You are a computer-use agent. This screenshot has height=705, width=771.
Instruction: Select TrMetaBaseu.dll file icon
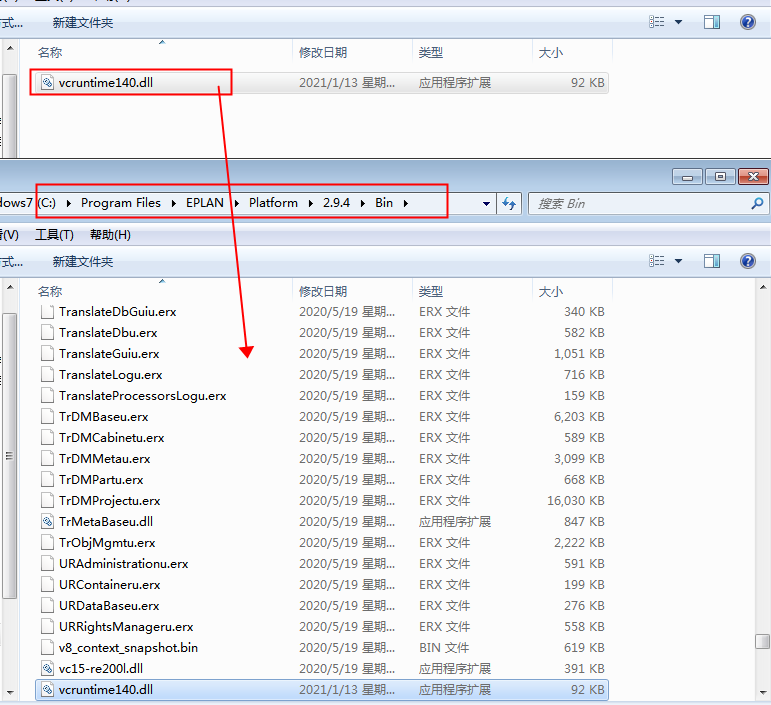pos(47,521)
